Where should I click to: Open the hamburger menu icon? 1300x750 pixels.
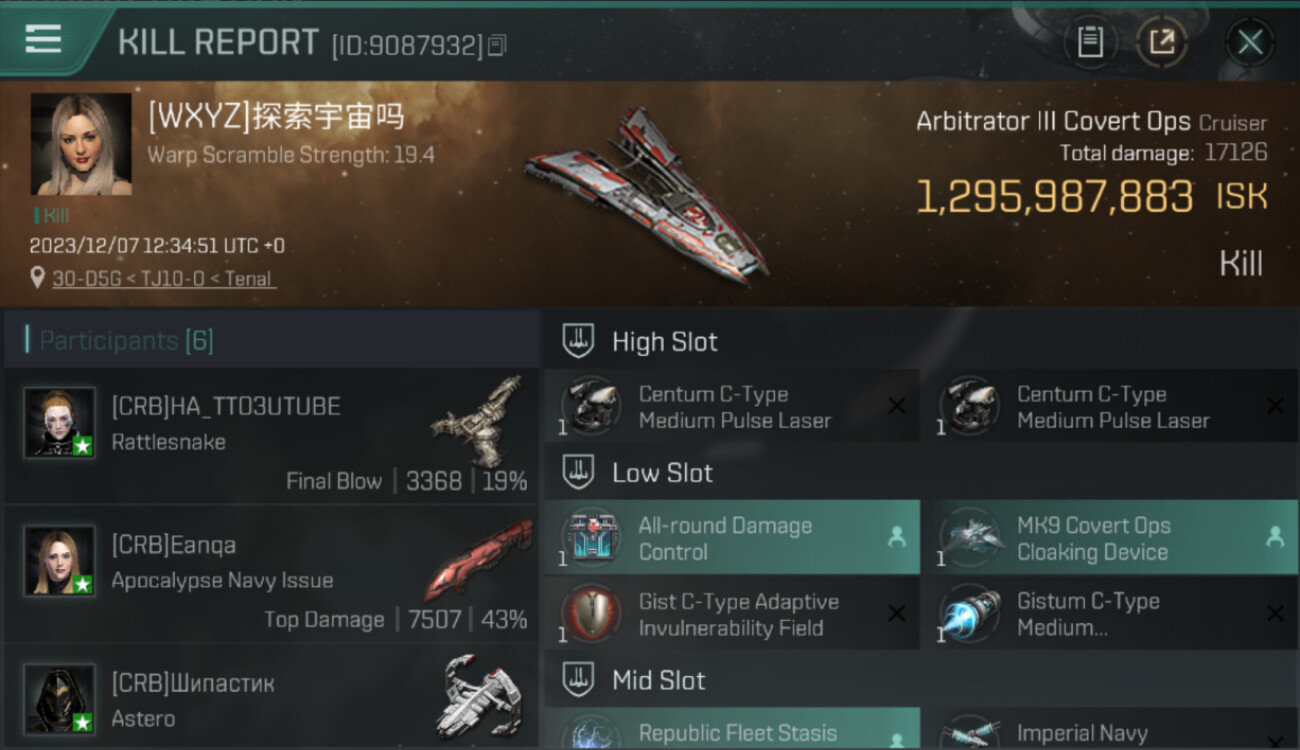43,40
